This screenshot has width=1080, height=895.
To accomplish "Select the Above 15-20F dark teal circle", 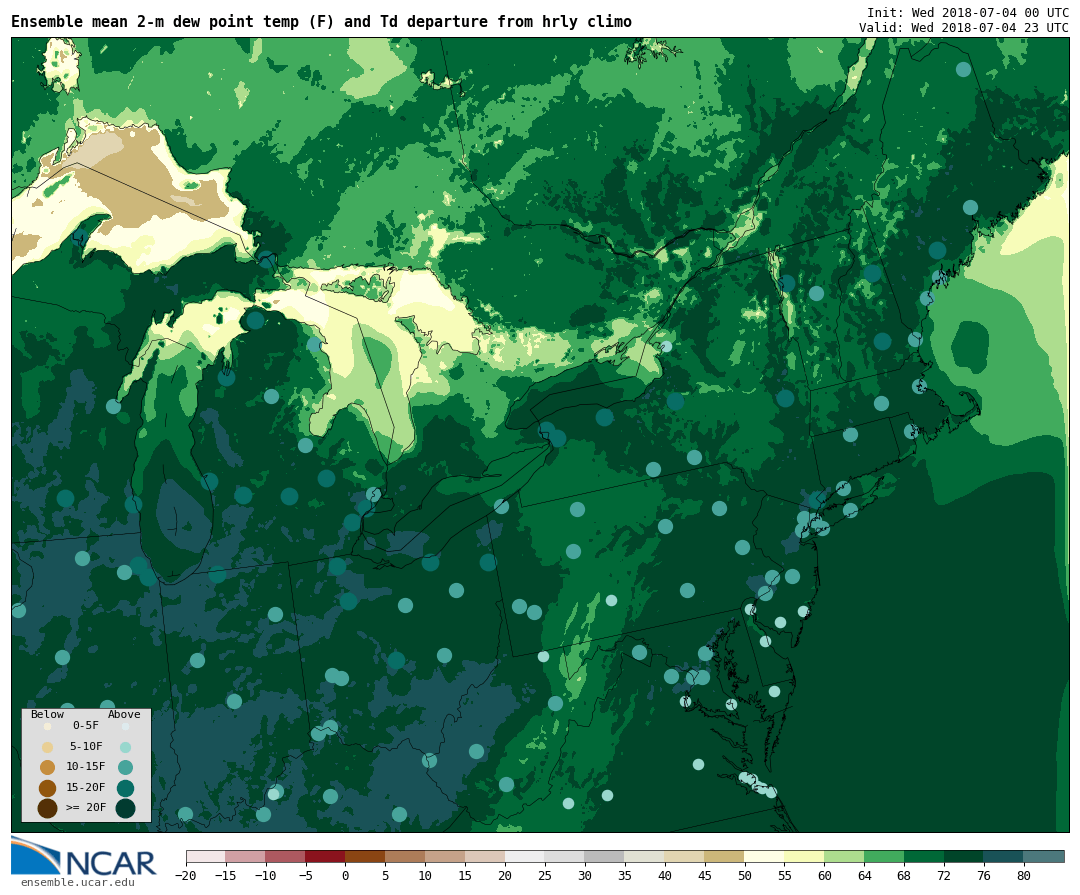I will [x=125, y=788].
